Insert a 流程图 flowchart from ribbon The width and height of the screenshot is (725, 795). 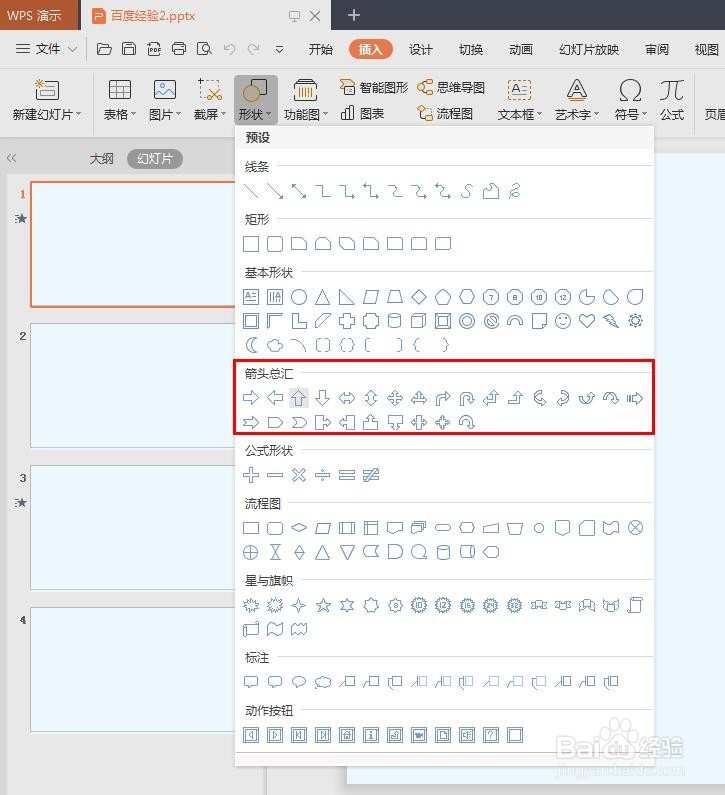pyautogui.click(x=445, y=113)
